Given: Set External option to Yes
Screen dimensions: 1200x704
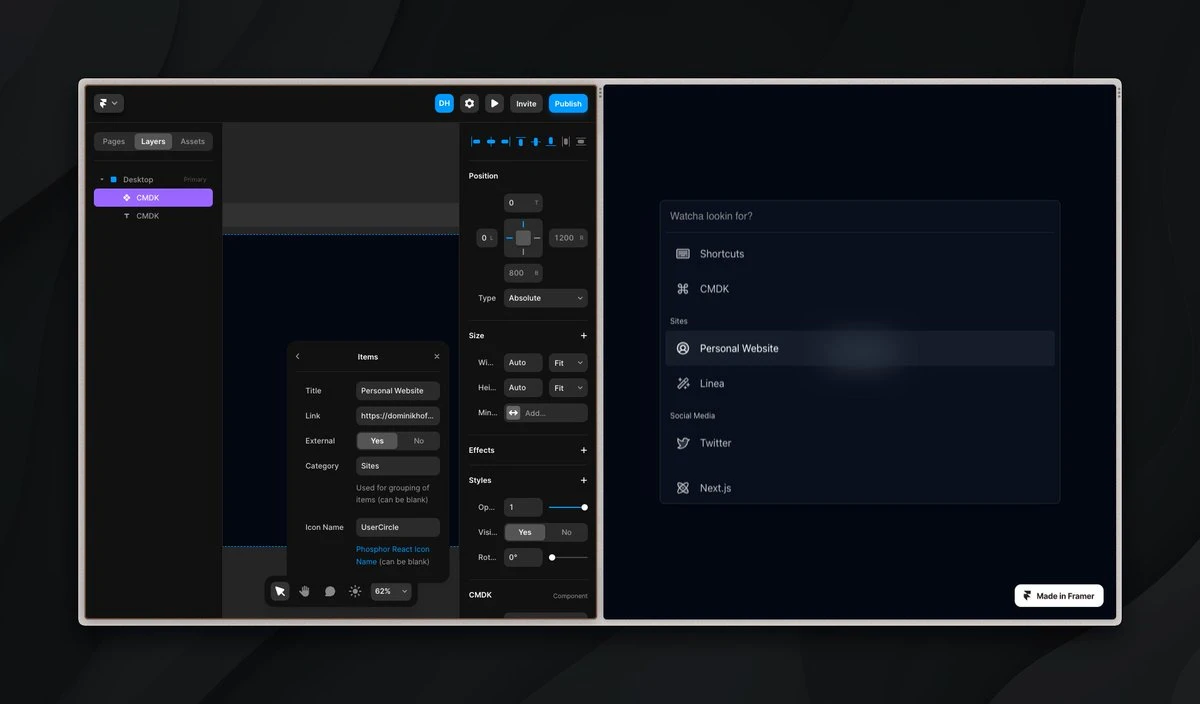Looking at the screenshot, I should tap(377, 441).
